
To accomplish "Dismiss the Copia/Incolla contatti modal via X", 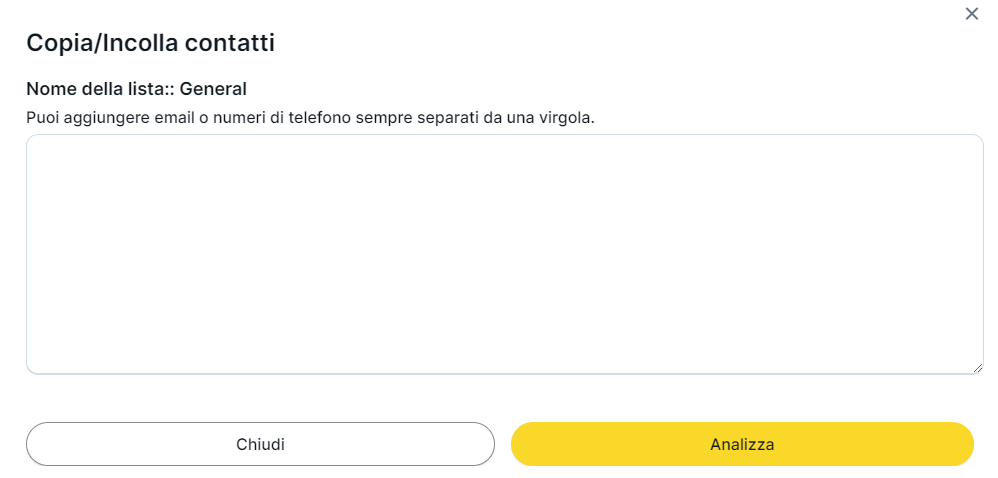I will click(x=971, y=14).
